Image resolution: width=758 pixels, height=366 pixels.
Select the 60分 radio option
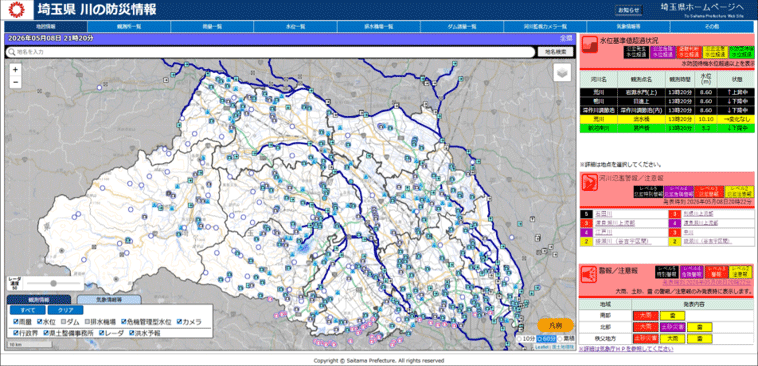540,338
